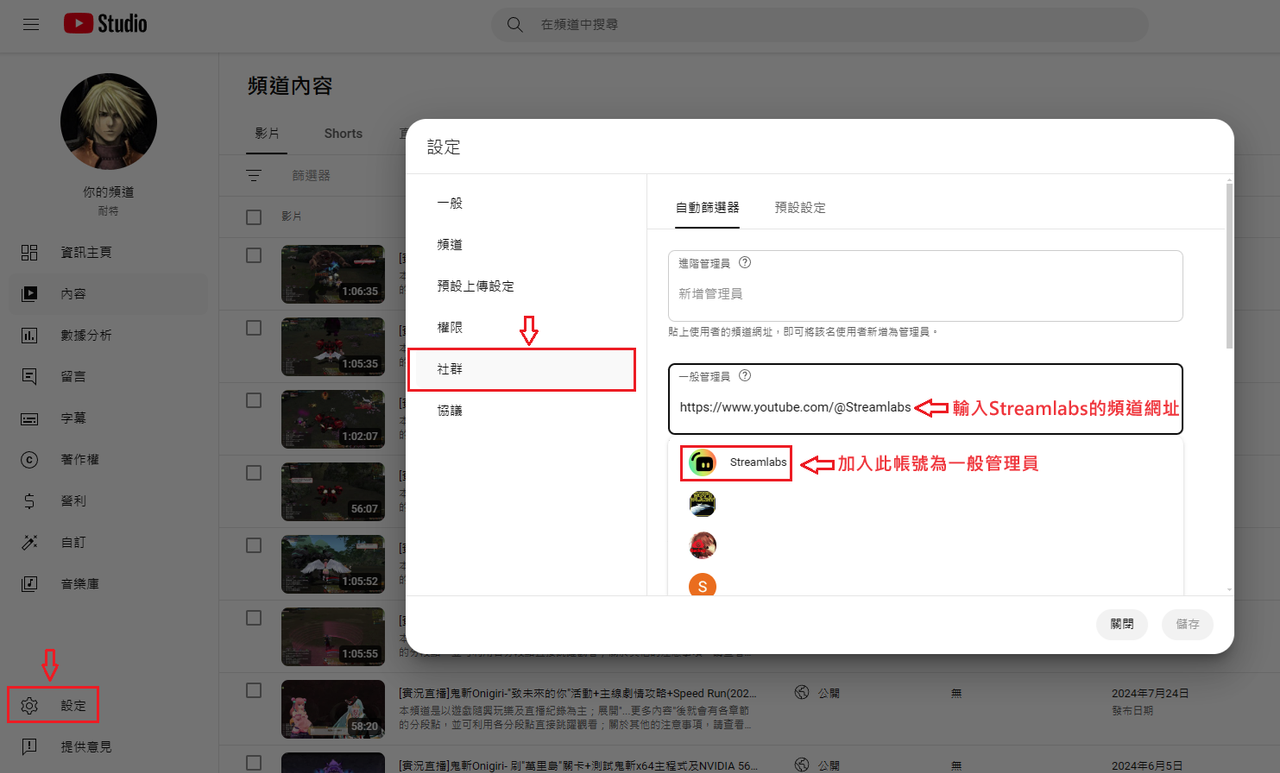Open 數據分析 analytics sidebar item
The image size is (1280, 773).
coord(109,335)
